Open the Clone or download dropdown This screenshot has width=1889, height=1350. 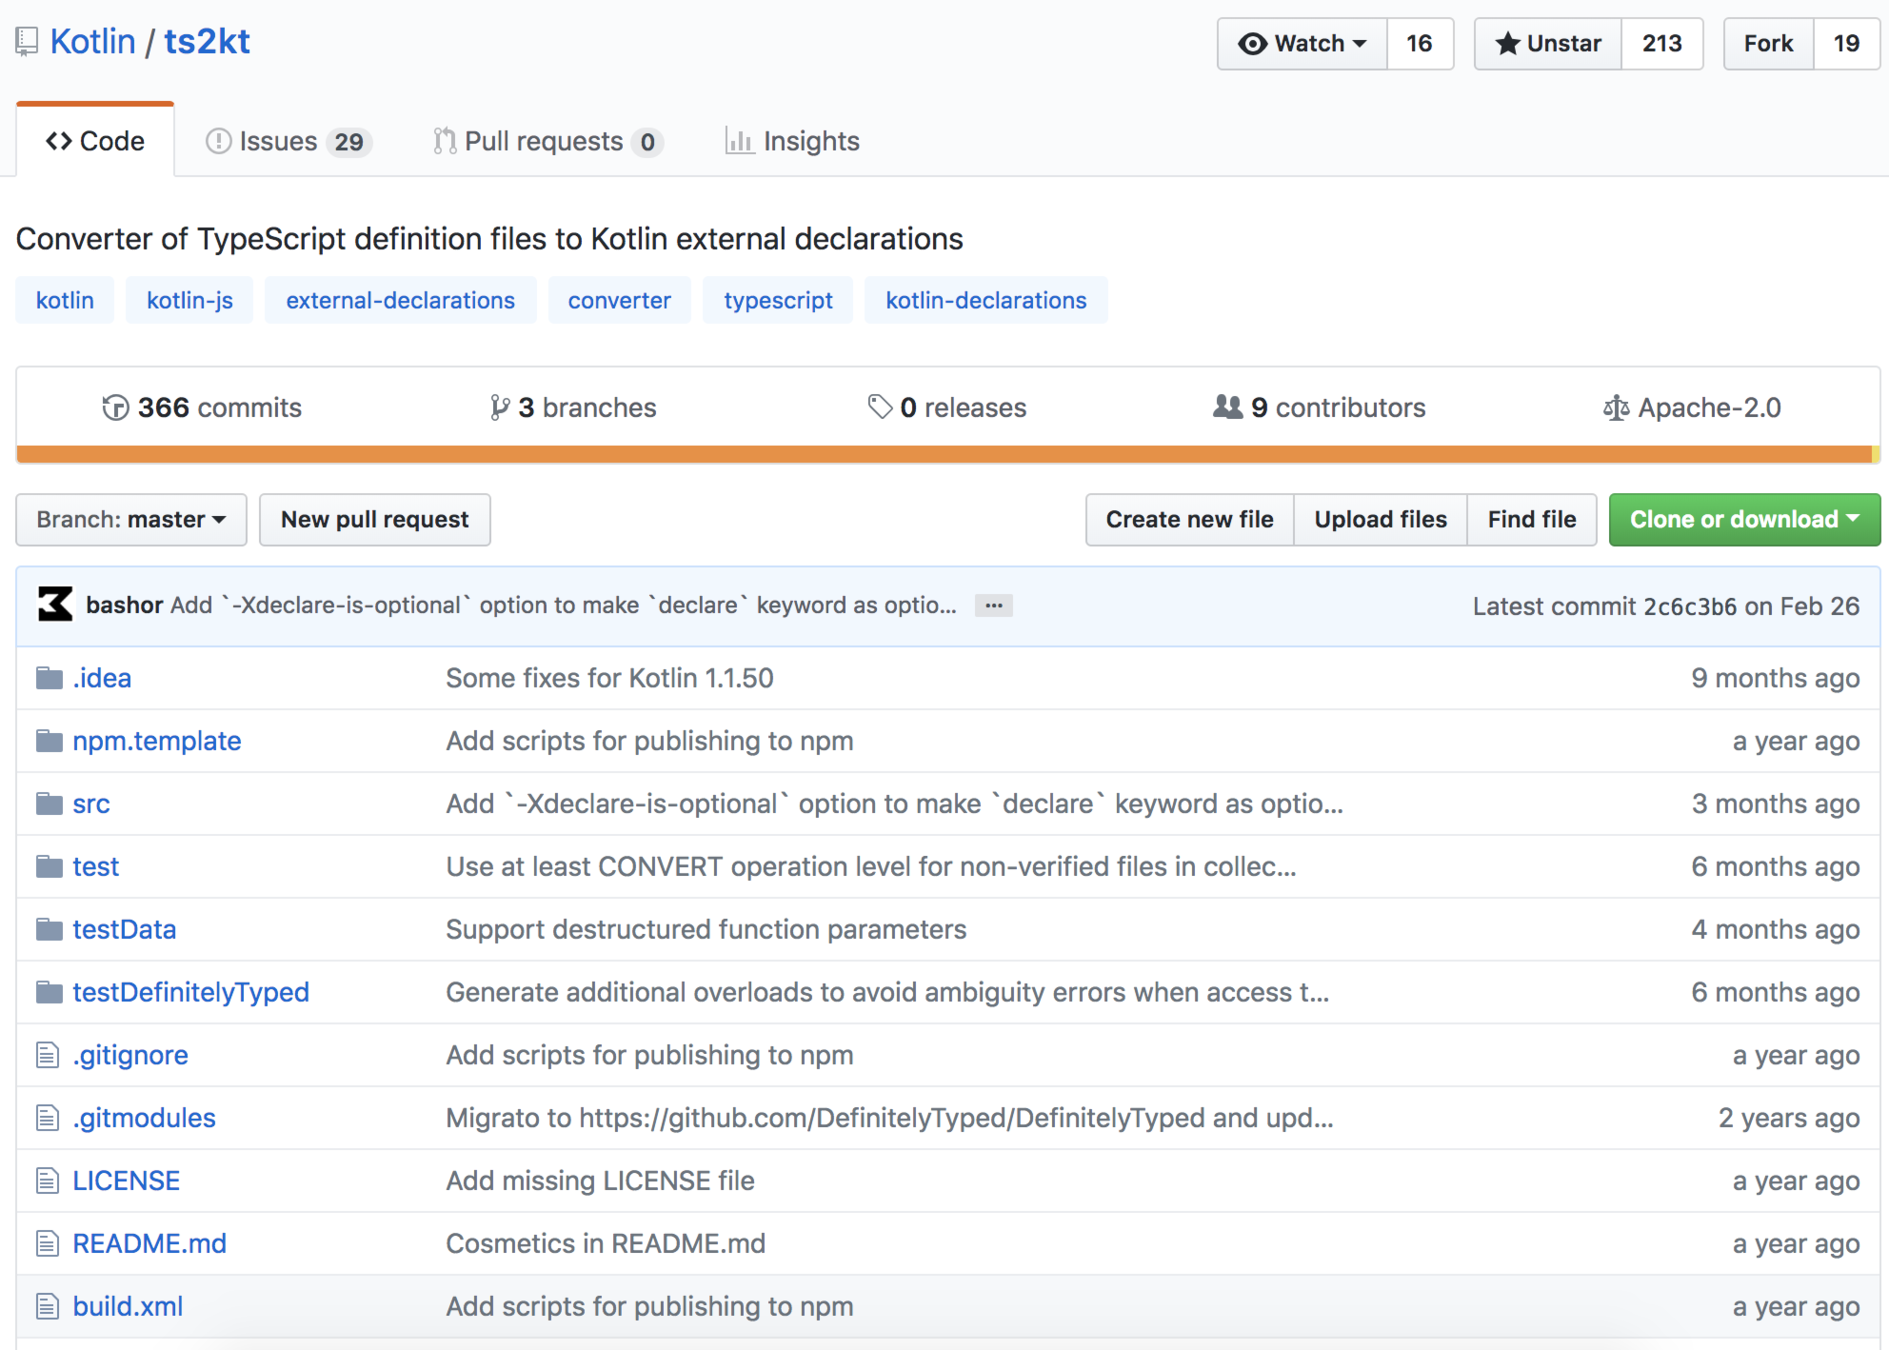click(x=1744, y=520)
